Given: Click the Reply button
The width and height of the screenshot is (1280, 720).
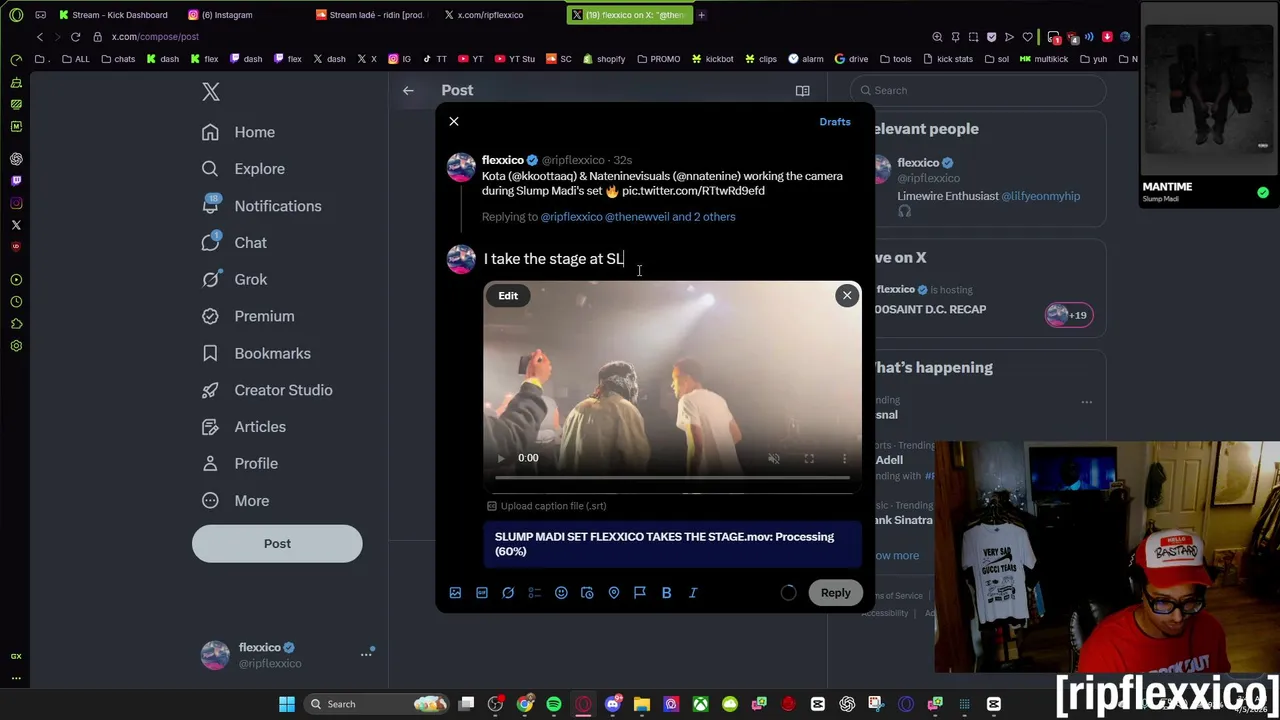Looking at the screenshot, I should point(835,593).
